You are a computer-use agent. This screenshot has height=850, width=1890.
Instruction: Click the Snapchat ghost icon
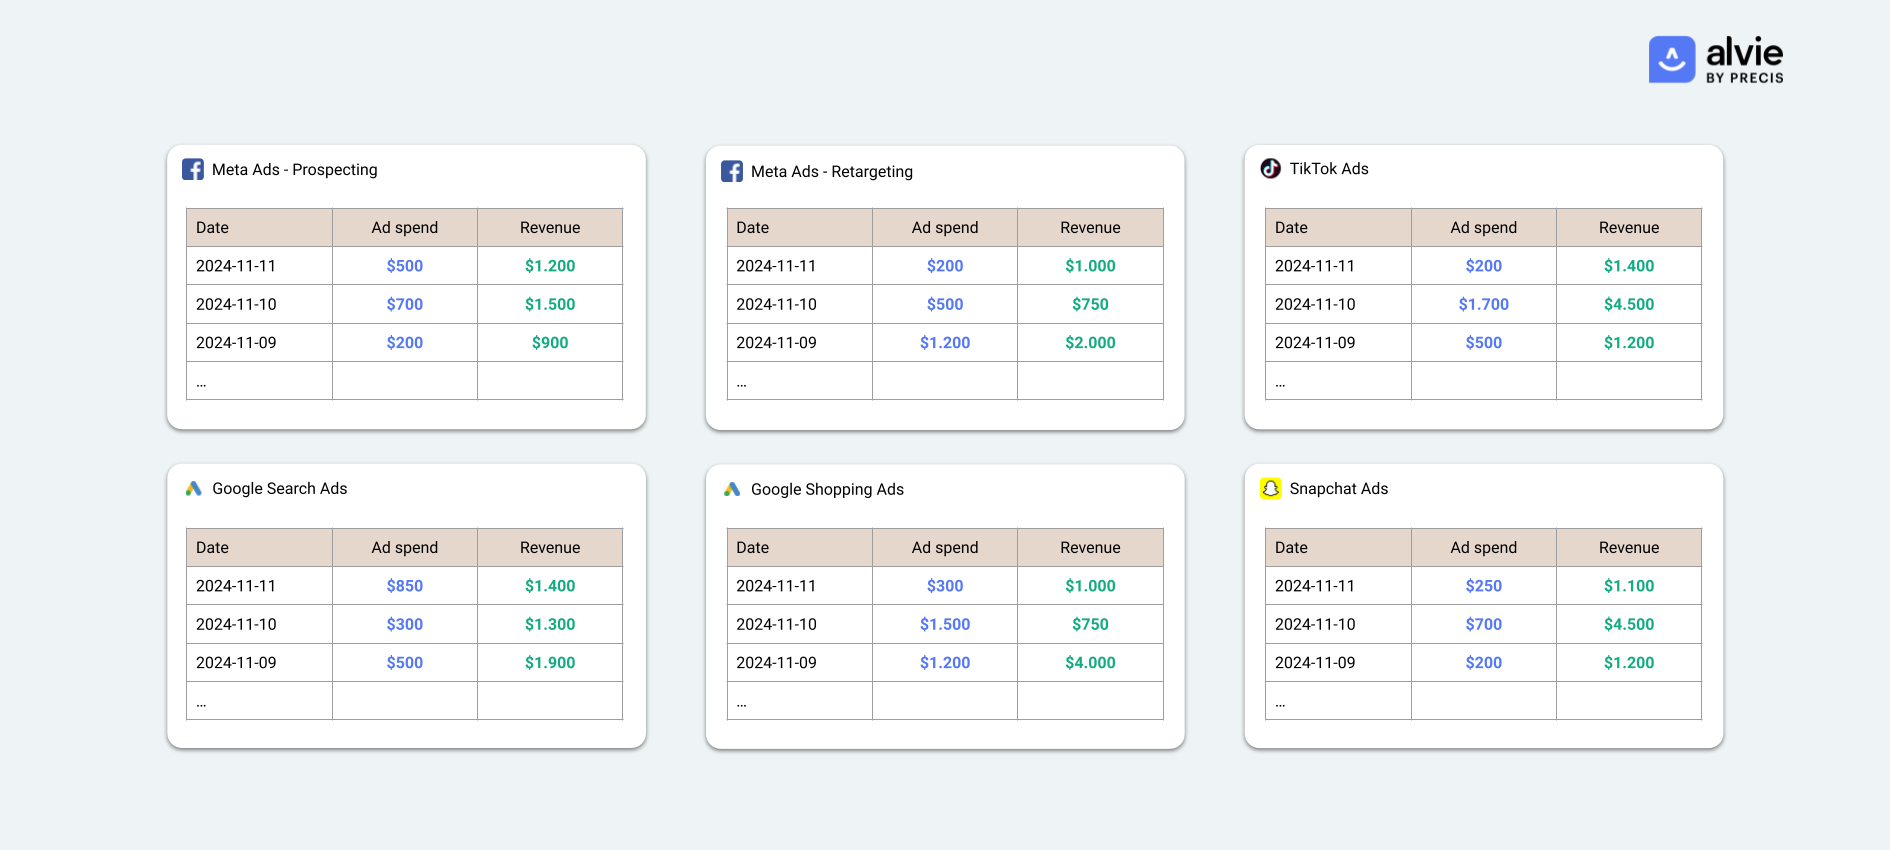pyautogui.click(x=1270, y=488)
